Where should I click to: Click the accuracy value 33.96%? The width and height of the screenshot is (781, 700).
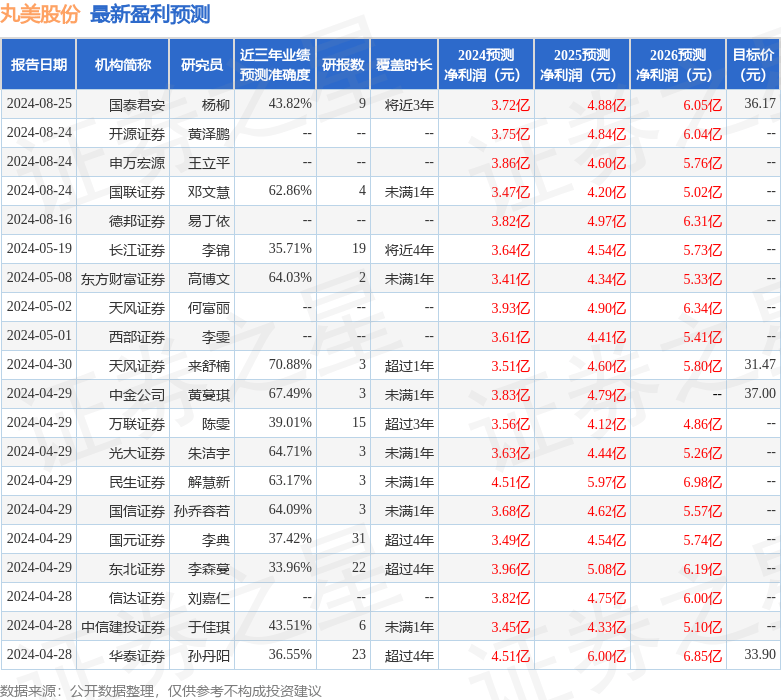click(290, 567)
